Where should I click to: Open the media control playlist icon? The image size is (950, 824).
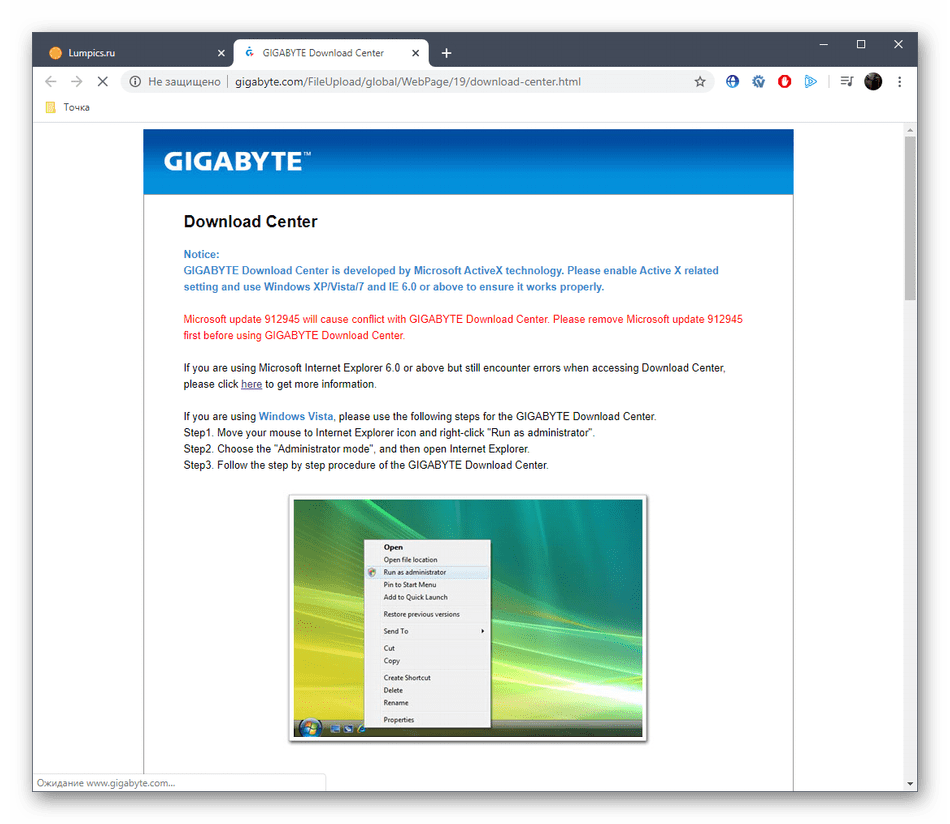pos(846,82)
